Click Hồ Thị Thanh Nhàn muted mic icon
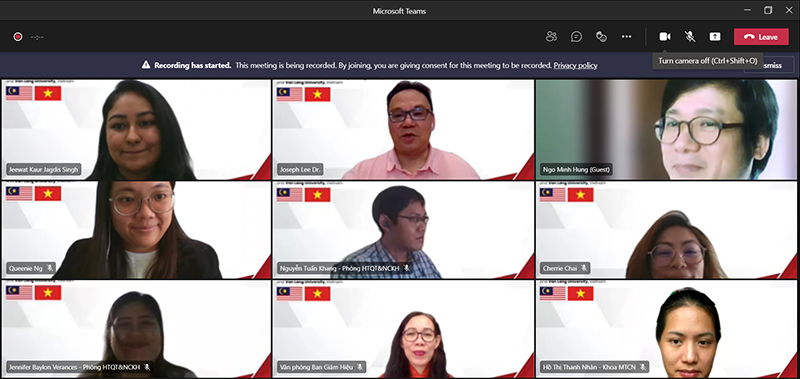Image resolution: width=800 pixels, height=379 pixels. [x=643, y=367]
